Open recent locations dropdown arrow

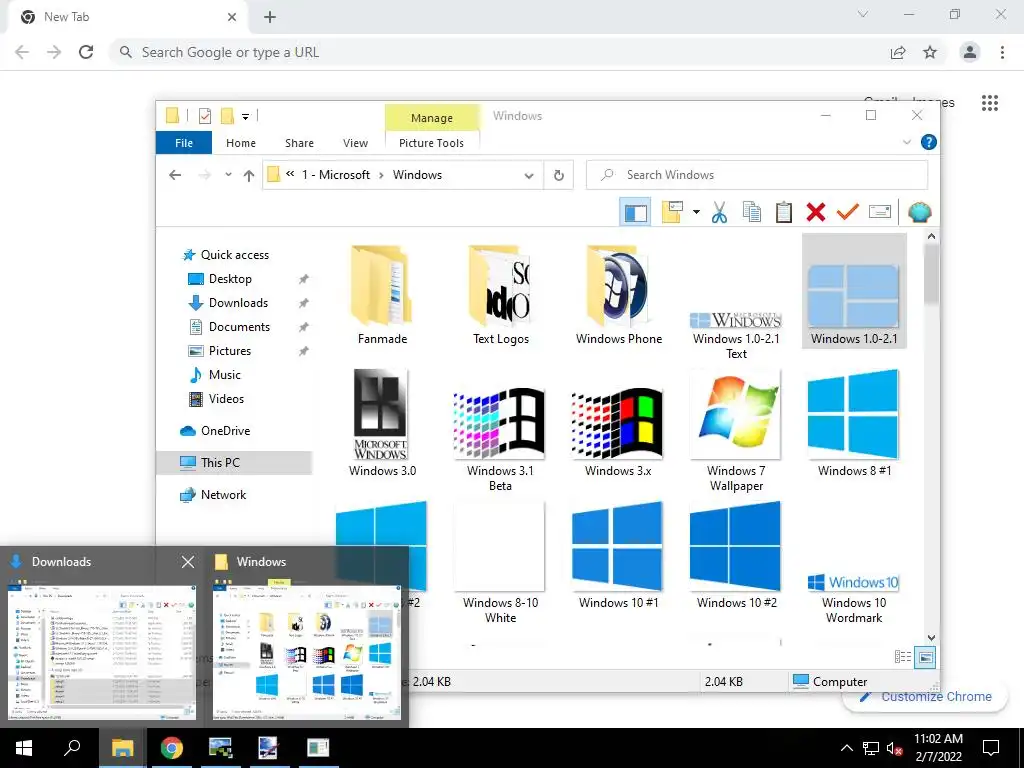point(228,175)
